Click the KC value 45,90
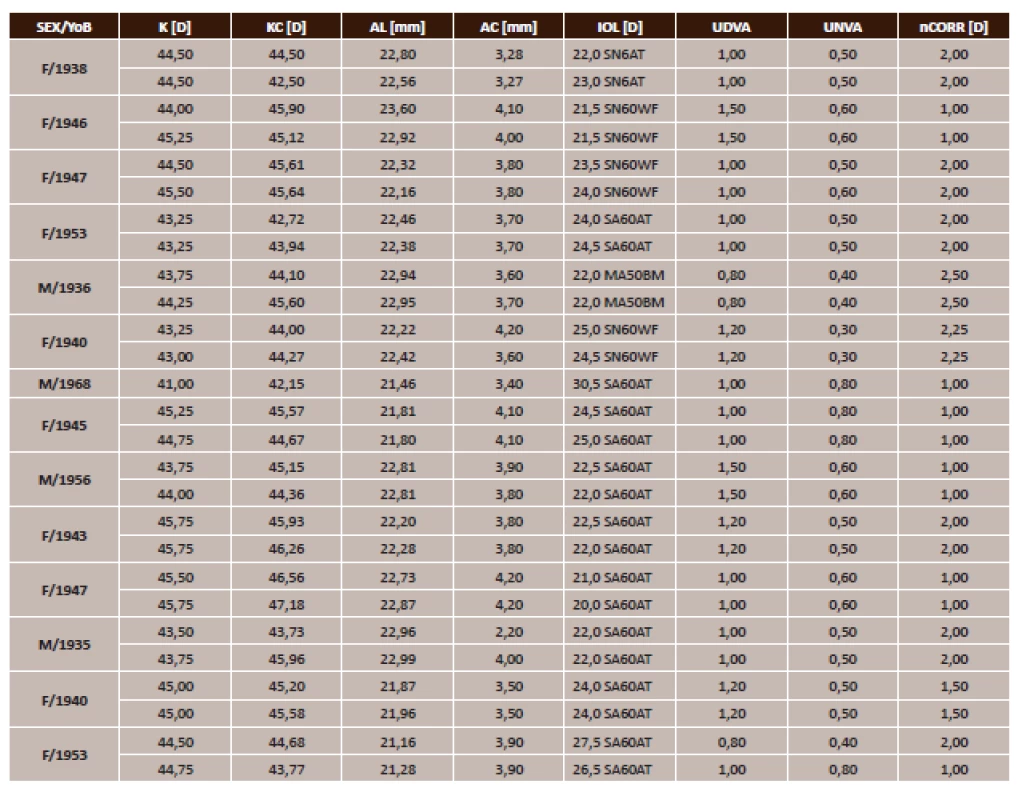This screenshot has width=1030, height=800. (286, 109)
